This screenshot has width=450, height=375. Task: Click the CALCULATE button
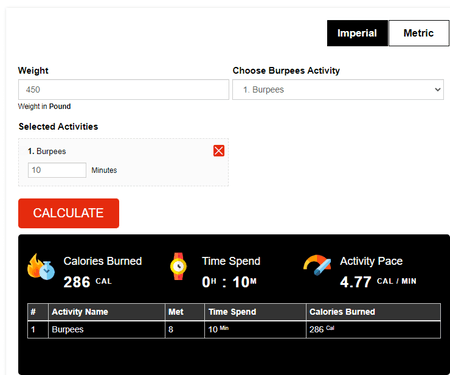68,213
